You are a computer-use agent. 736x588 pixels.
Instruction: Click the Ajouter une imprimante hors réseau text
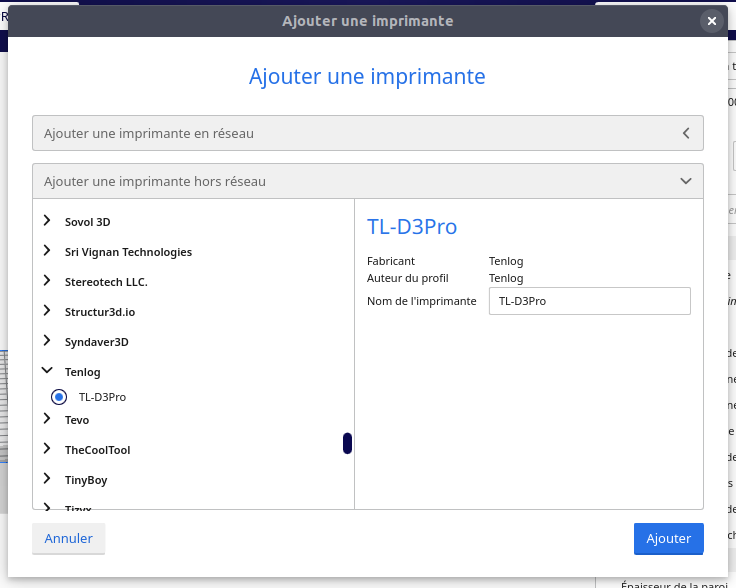[155, 181]
